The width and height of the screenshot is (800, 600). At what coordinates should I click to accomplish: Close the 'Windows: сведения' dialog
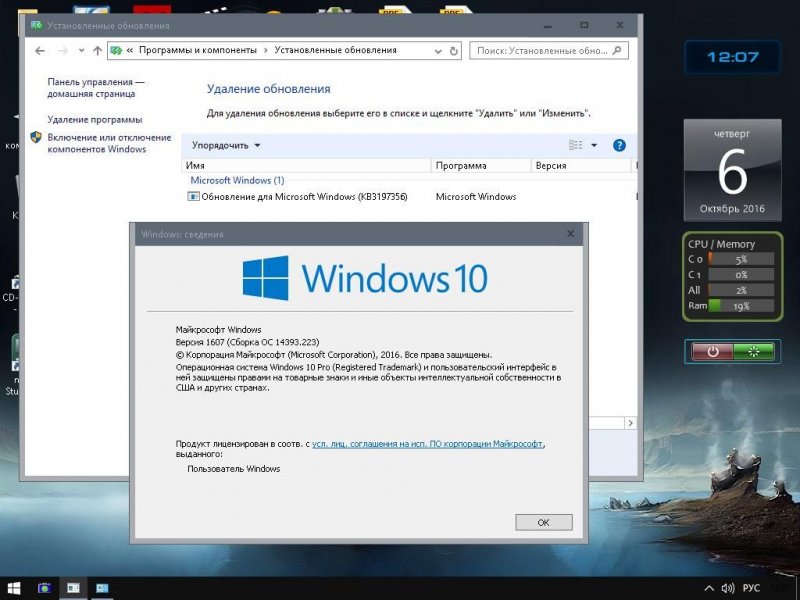[x=570, y=234]
